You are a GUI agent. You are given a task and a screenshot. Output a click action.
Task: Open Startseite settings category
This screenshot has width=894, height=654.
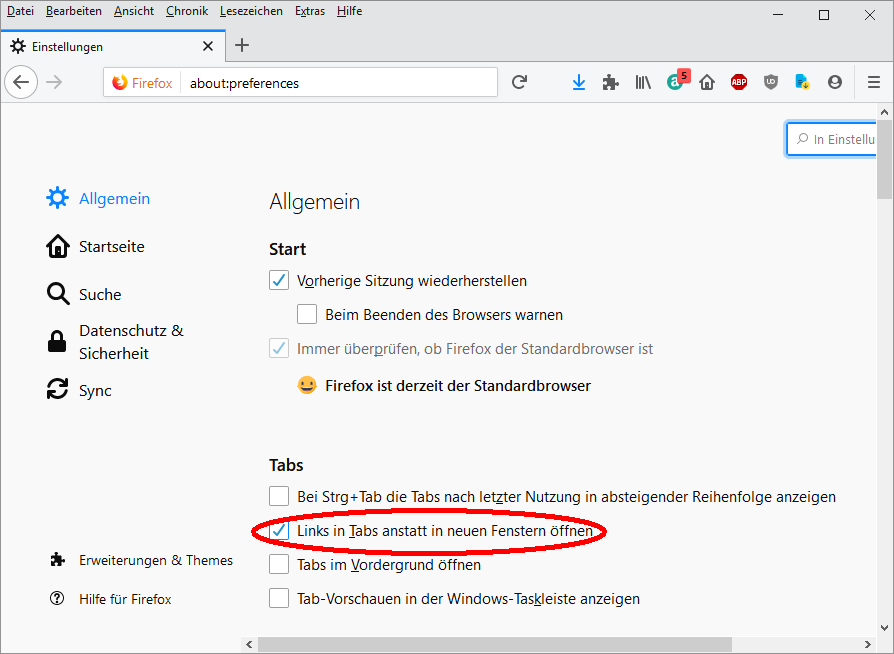[95, 246]
